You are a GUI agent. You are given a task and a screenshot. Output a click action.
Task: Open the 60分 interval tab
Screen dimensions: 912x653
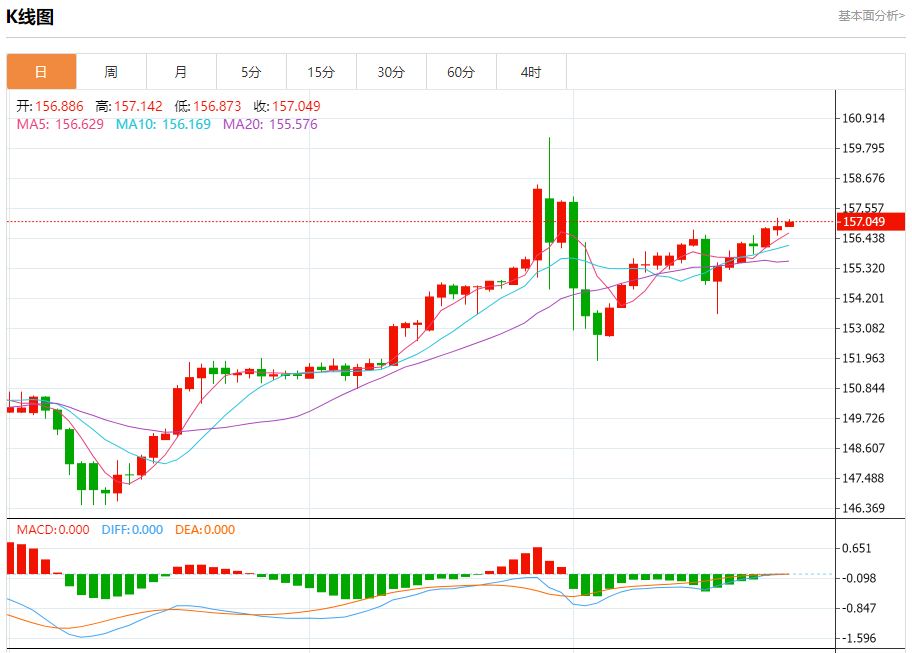(x=461, y=72)
